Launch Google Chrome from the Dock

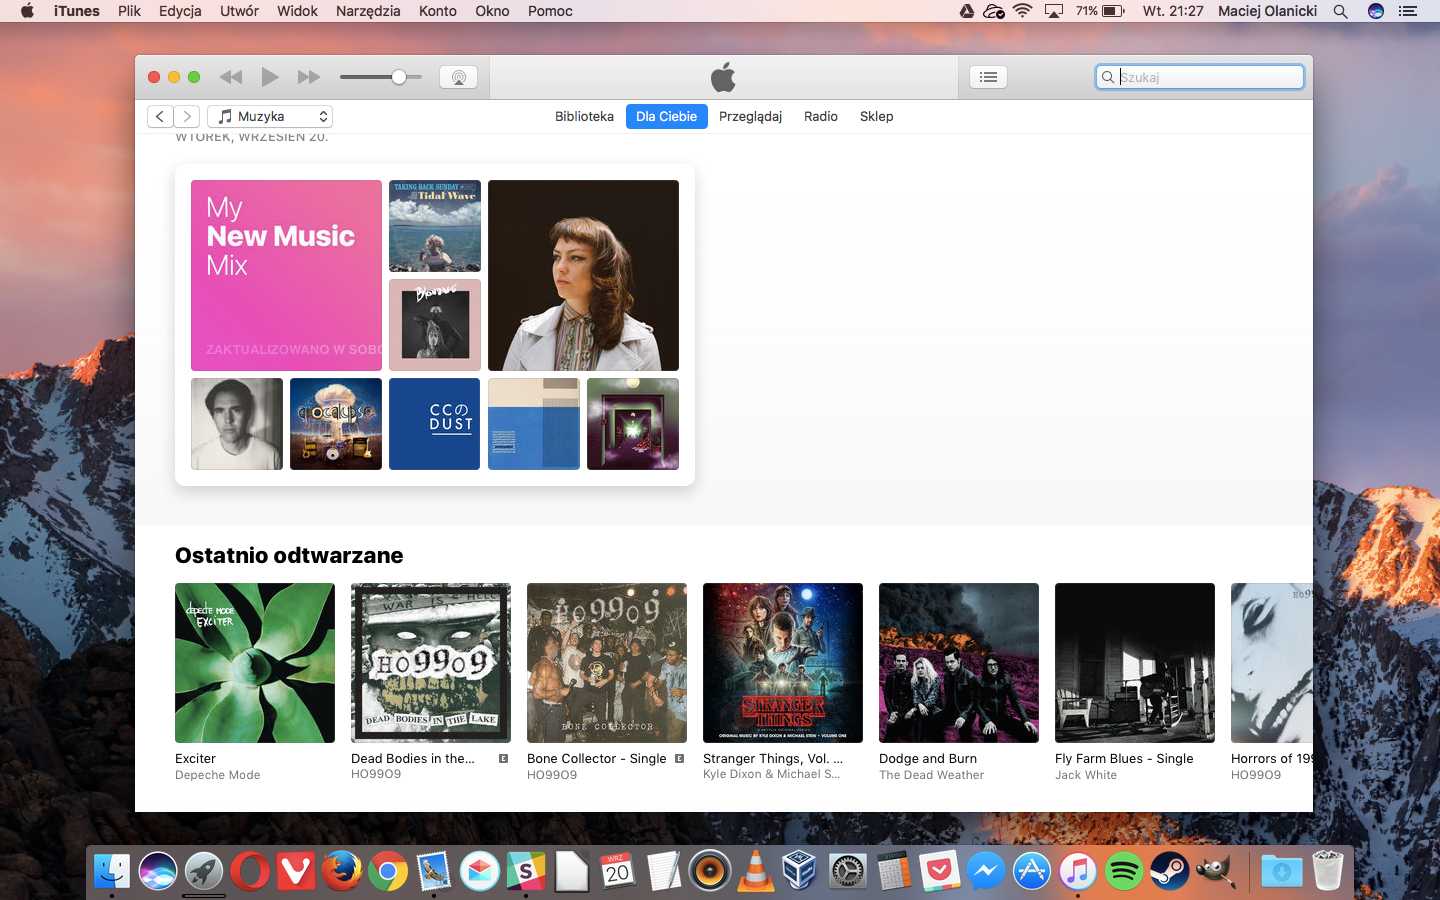click(388, 872)
